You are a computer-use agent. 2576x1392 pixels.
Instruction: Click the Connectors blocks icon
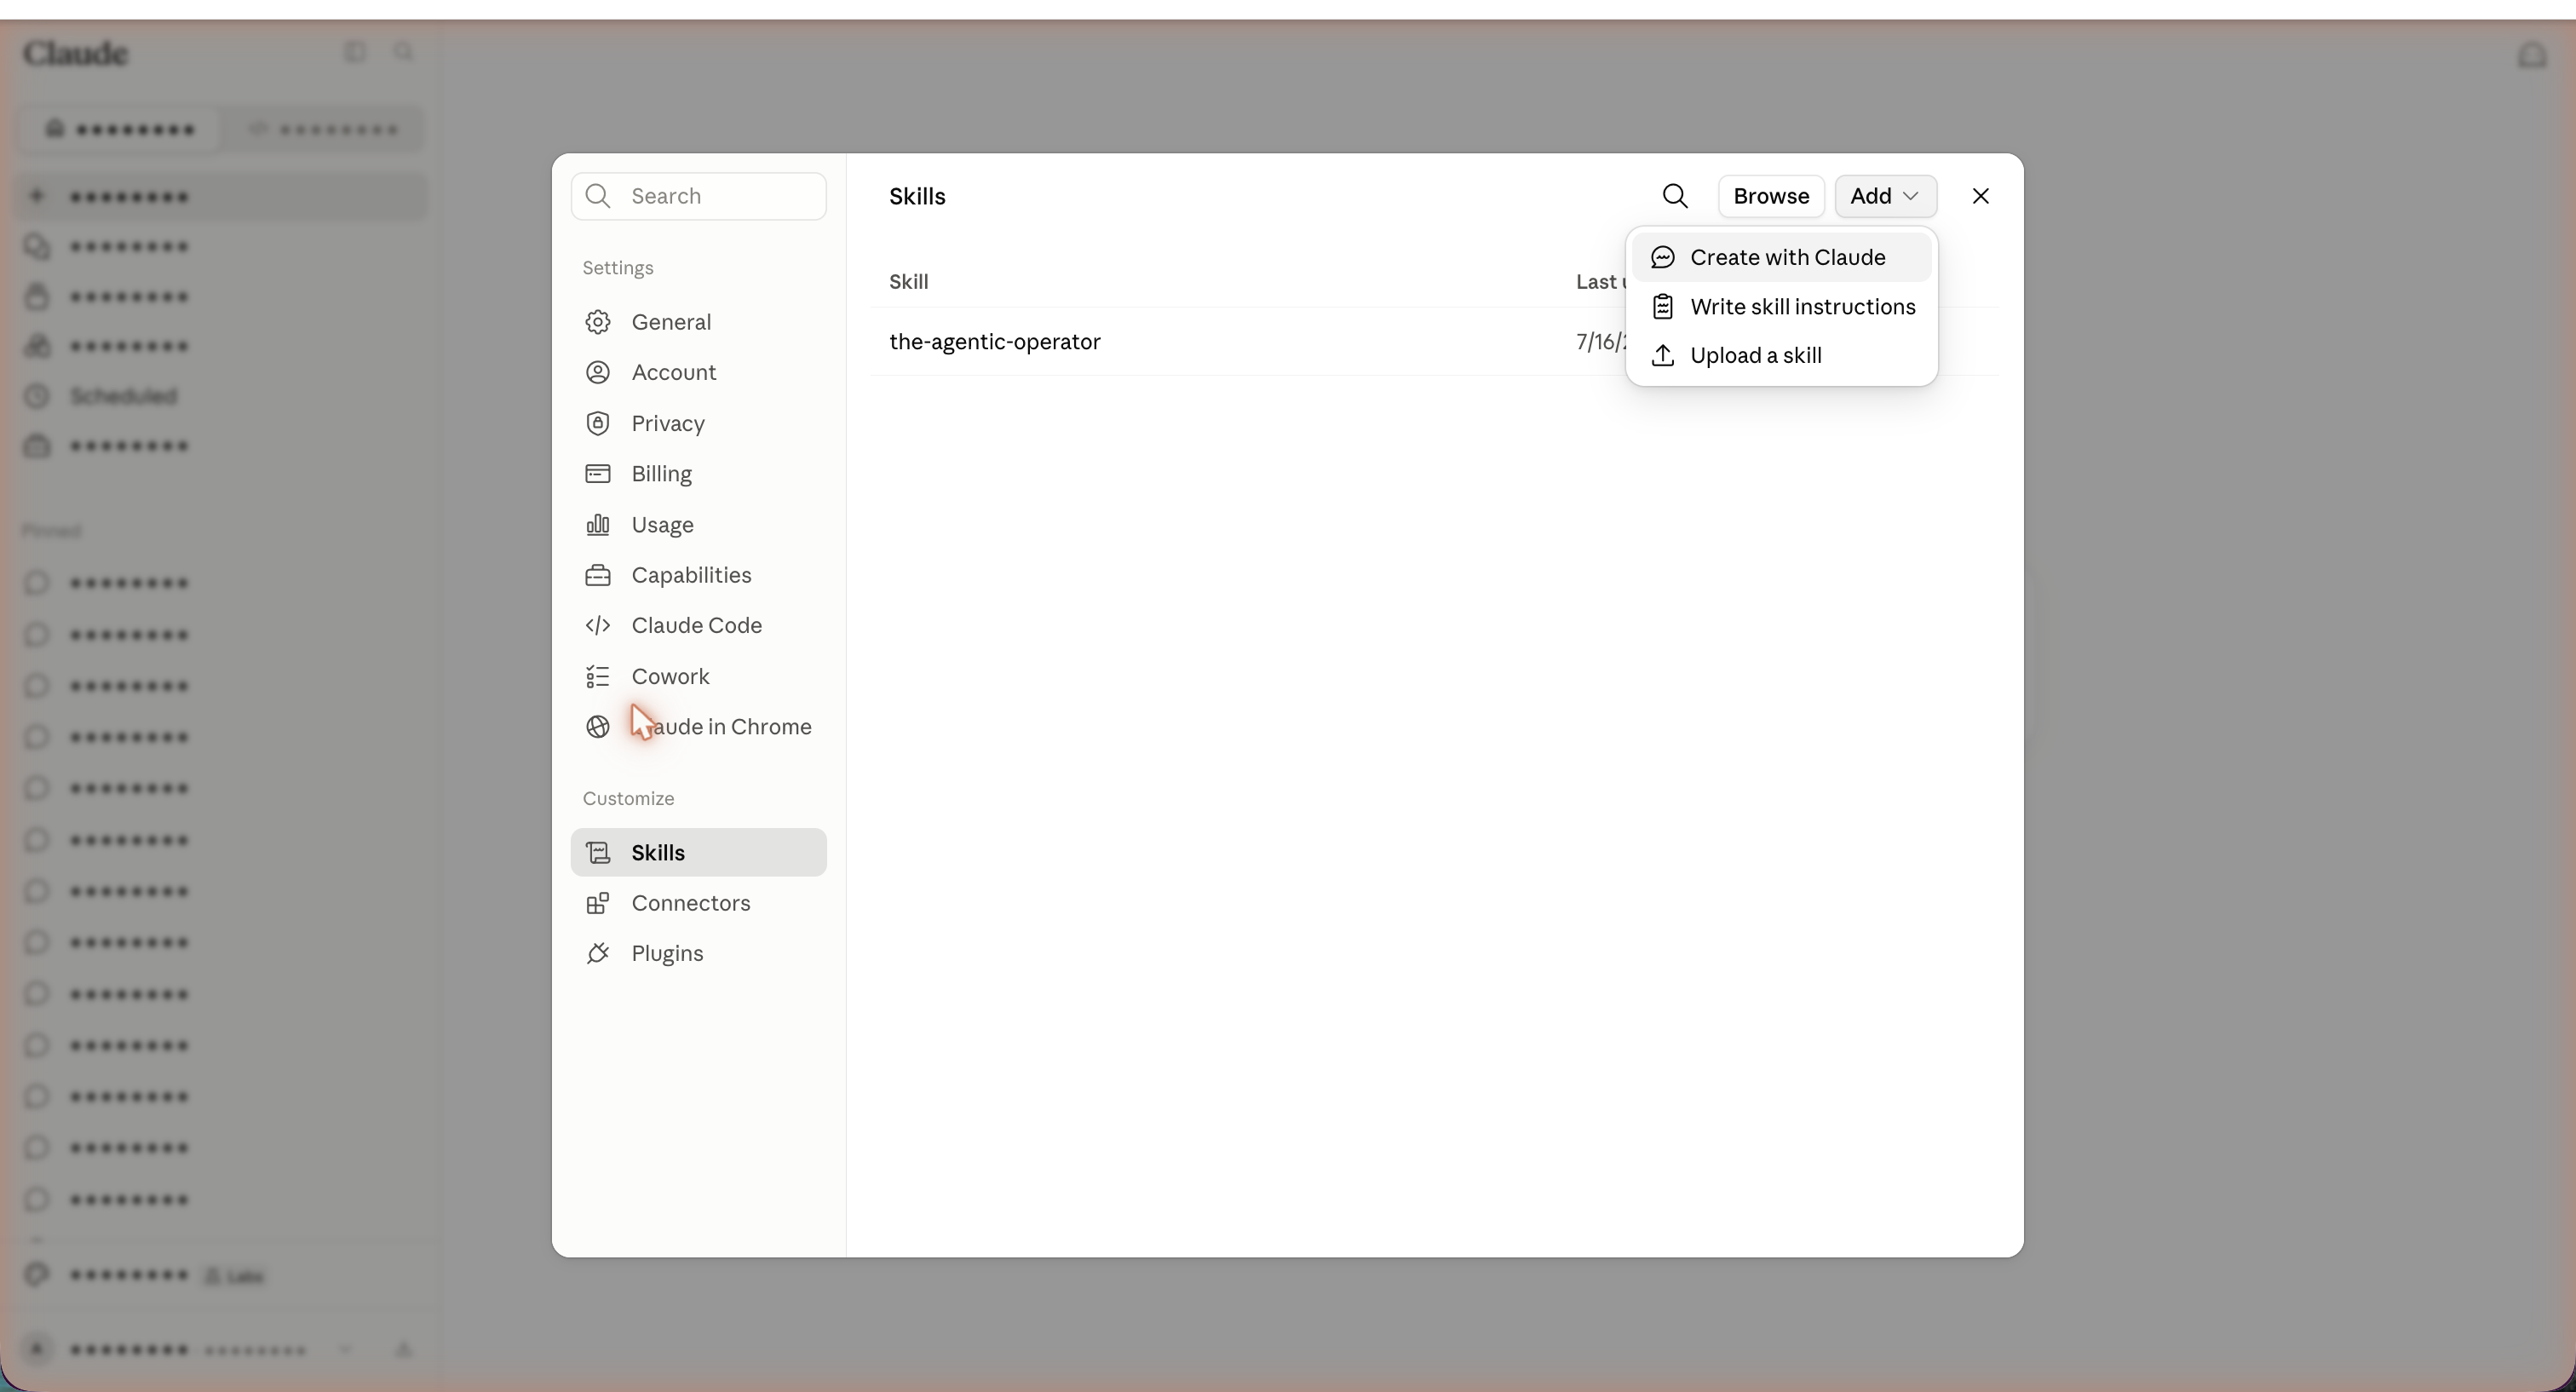(598, 903)
